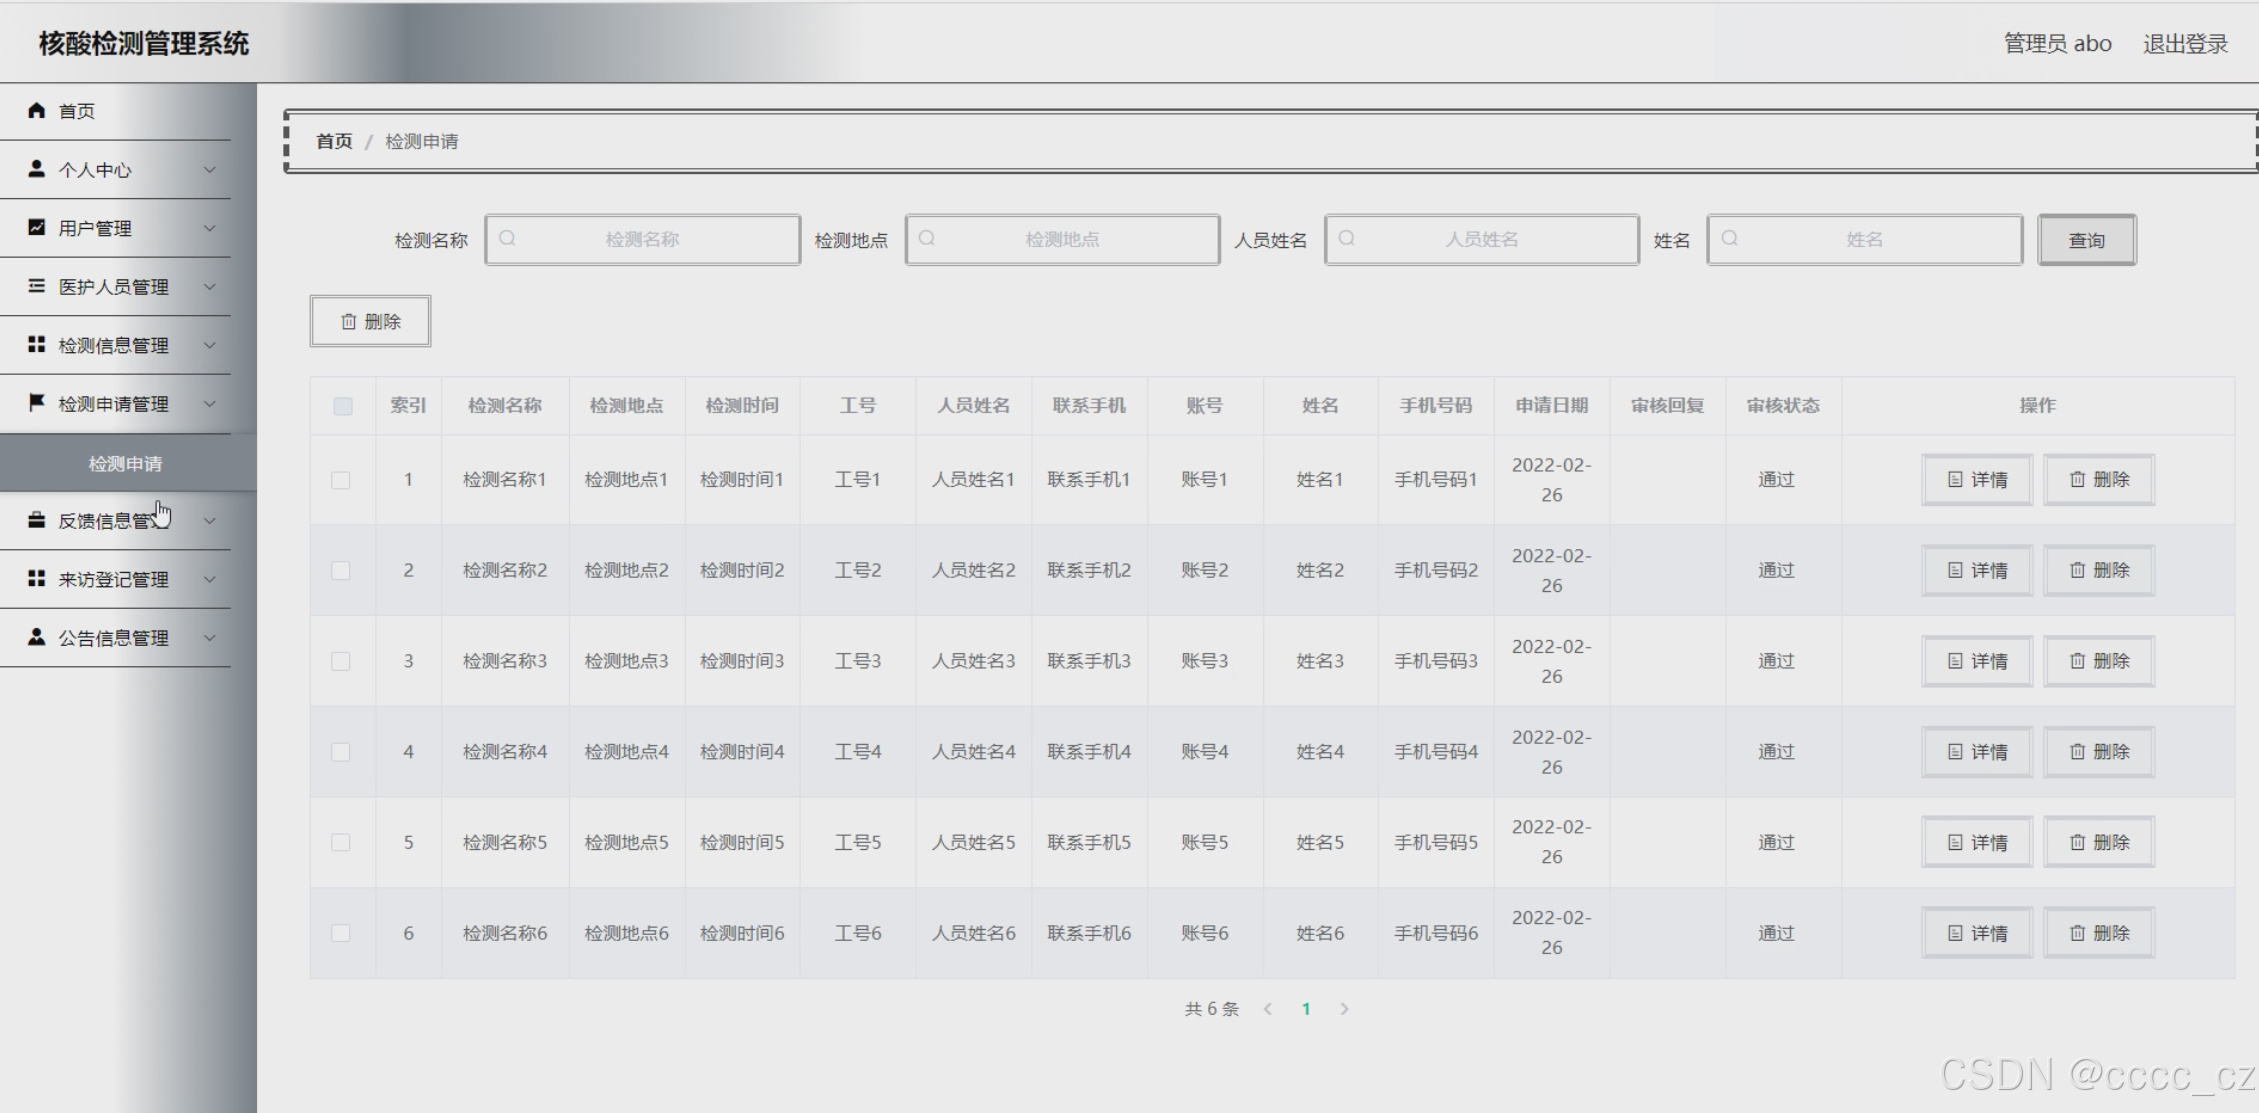
Task: Click the flag icon beside 检测申请管理
Action: (x=37, y=403)
